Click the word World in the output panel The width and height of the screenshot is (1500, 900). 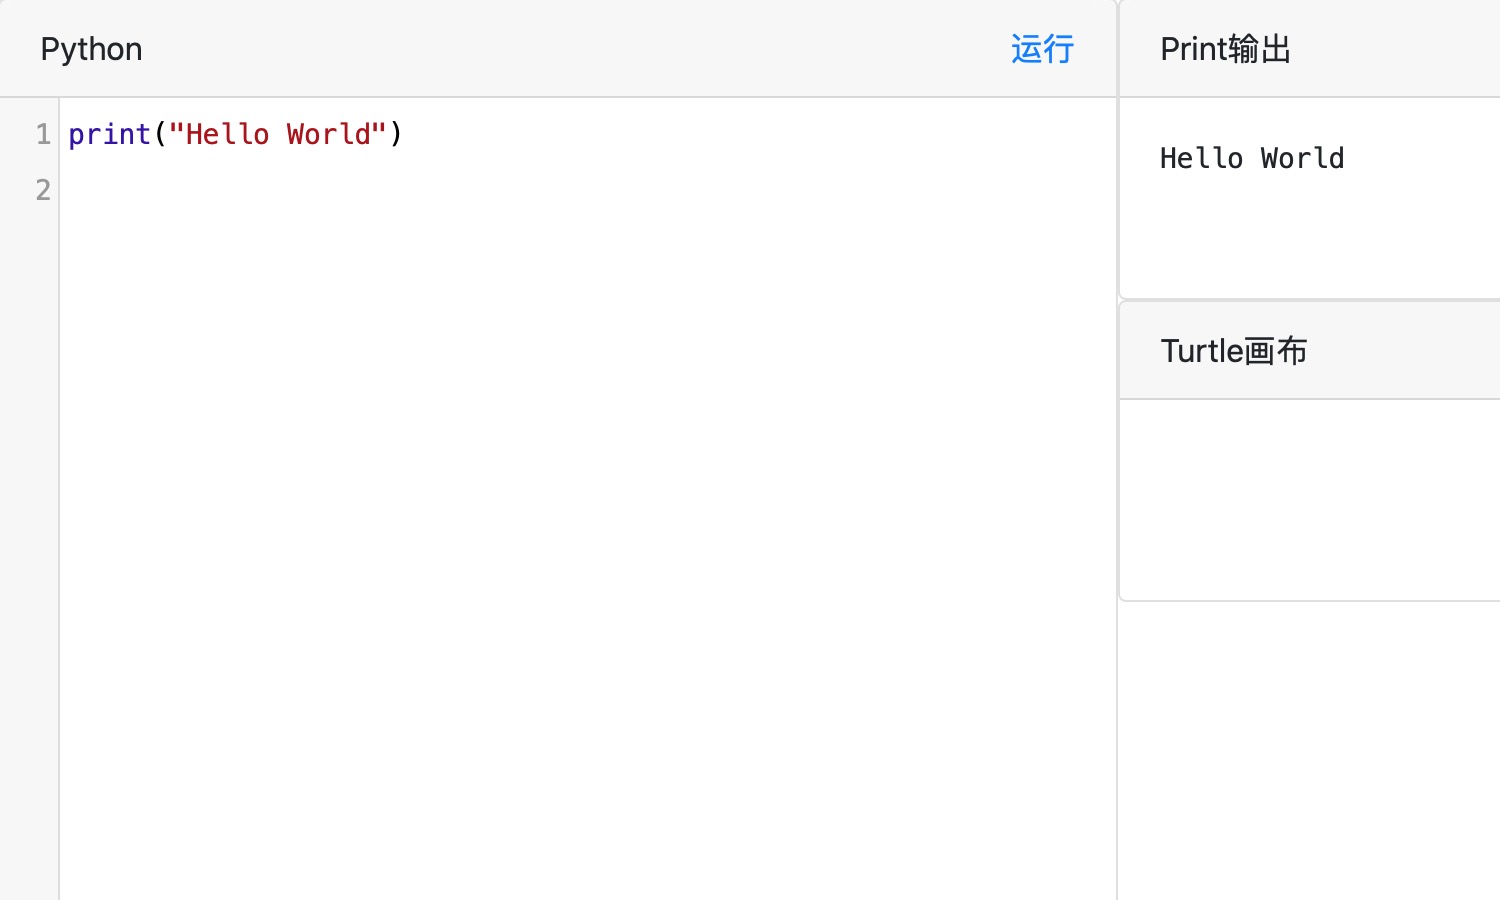point(1302,158)
